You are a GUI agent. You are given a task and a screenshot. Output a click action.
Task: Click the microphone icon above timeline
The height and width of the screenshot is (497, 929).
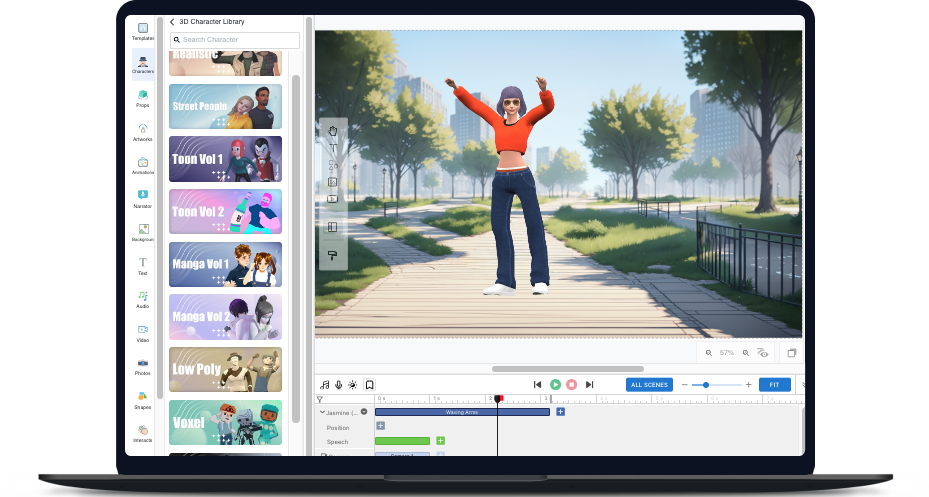click(x=339, y=384)
